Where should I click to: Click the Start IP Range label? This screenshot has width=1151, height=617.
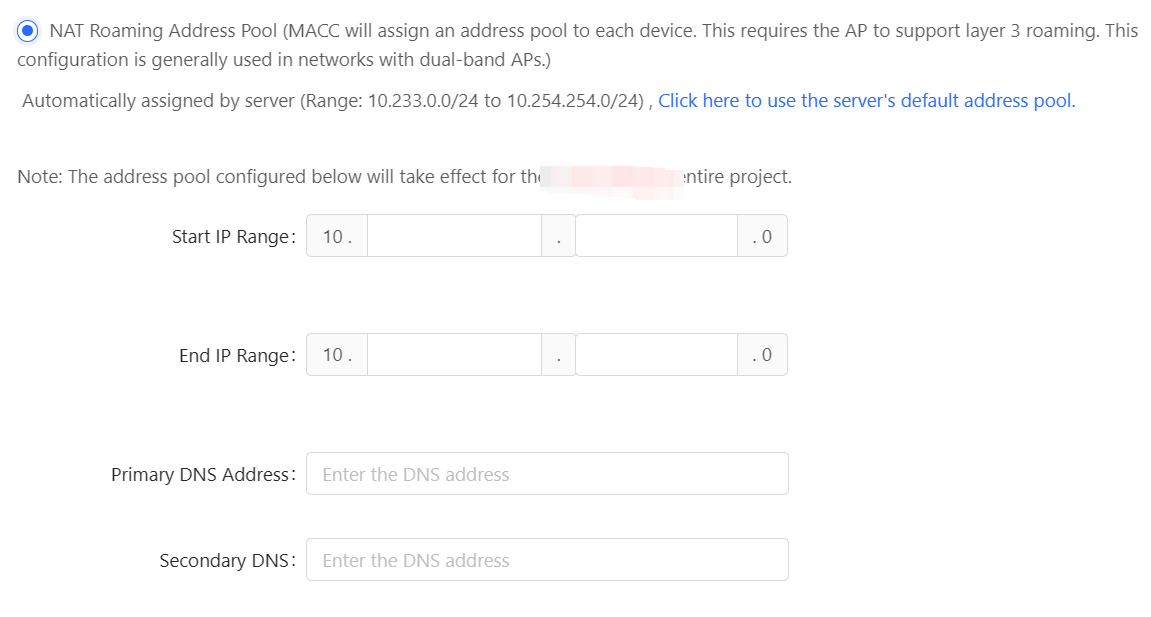click(233, 237)
